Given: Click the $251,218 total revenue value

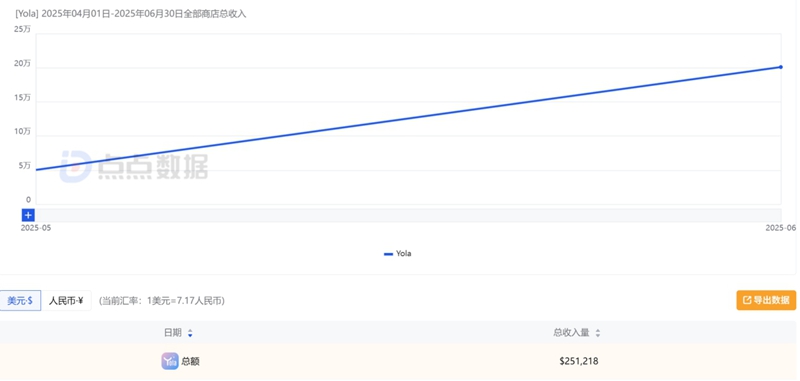Looking at the screenshot, I should [x=579, y=362].
